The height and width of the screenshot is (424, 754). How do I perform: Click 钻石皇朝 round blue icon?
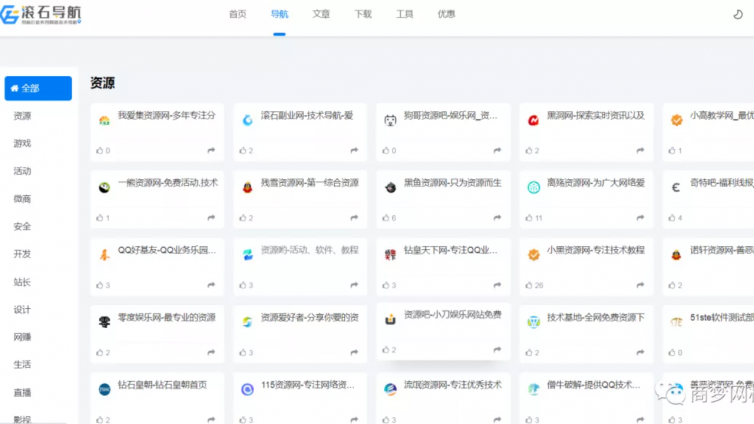[104, 389]
